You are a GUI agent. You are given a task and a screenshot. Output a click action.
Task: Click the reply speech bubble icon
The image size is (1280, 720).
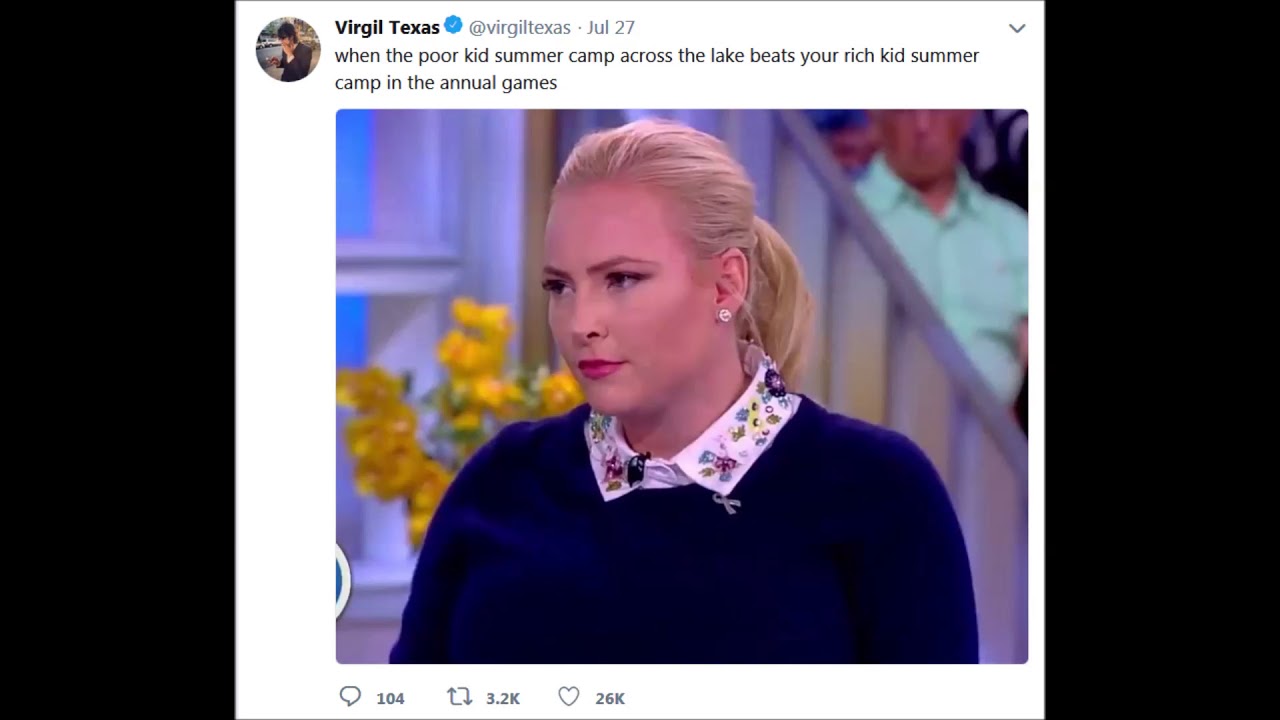[x=350, y=697]
